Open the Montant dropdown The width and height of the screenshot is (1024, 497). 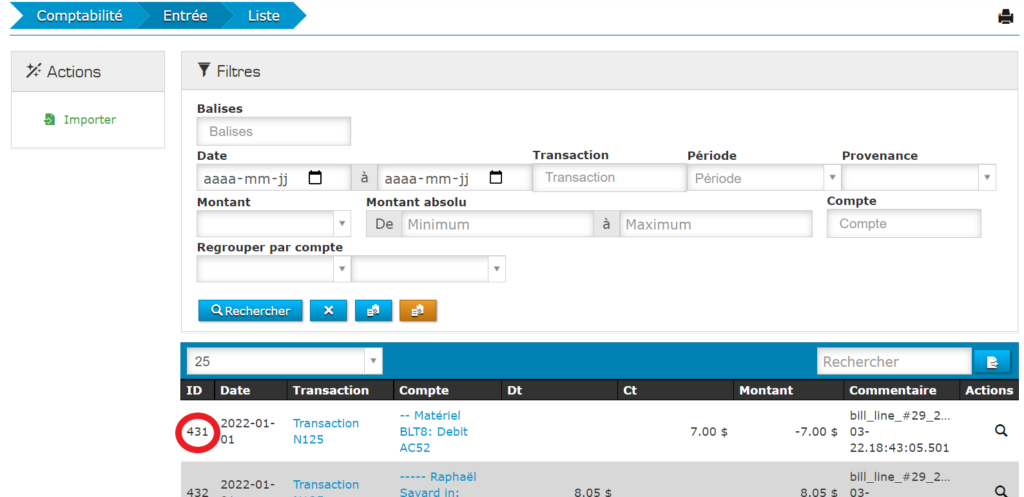(342, 224)
